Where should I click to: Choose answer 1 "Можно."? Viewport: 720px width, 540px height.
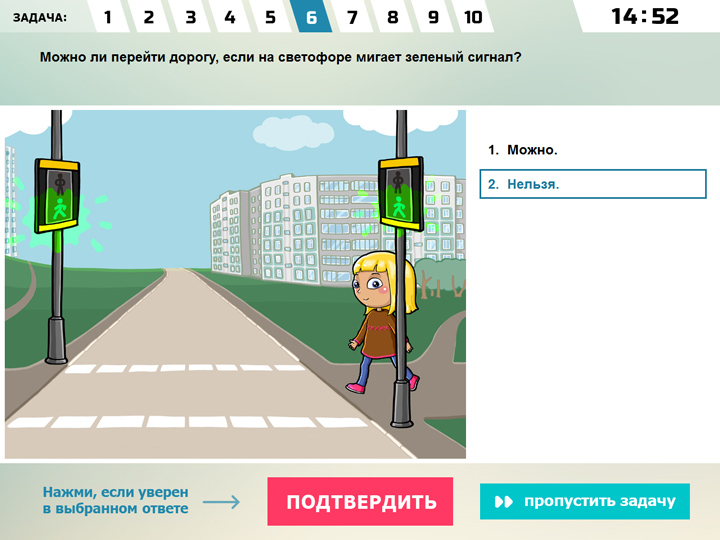click(x=592, y=150)
